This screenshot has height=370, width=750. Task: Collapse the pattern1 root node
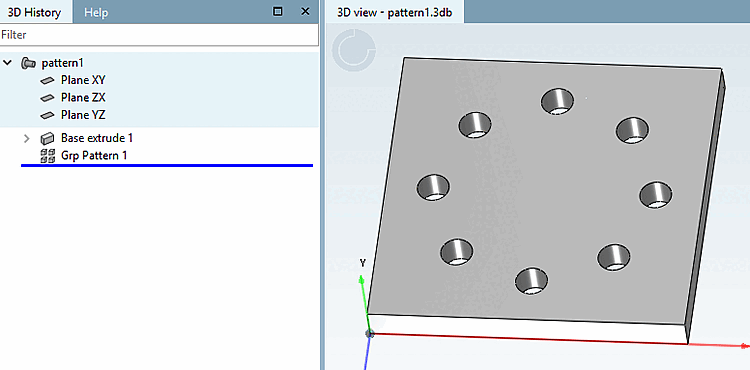pos(7,63)
